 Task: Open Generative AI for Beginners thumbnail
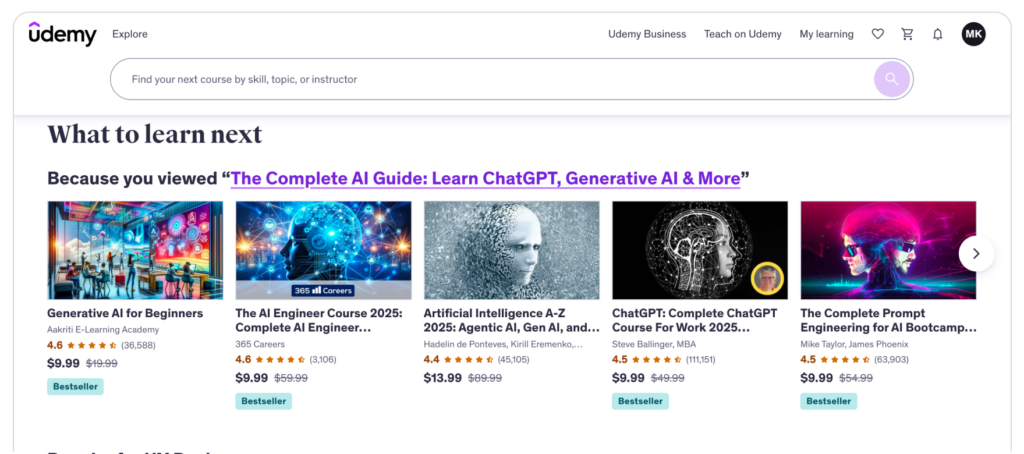click(x=135, y=250)
